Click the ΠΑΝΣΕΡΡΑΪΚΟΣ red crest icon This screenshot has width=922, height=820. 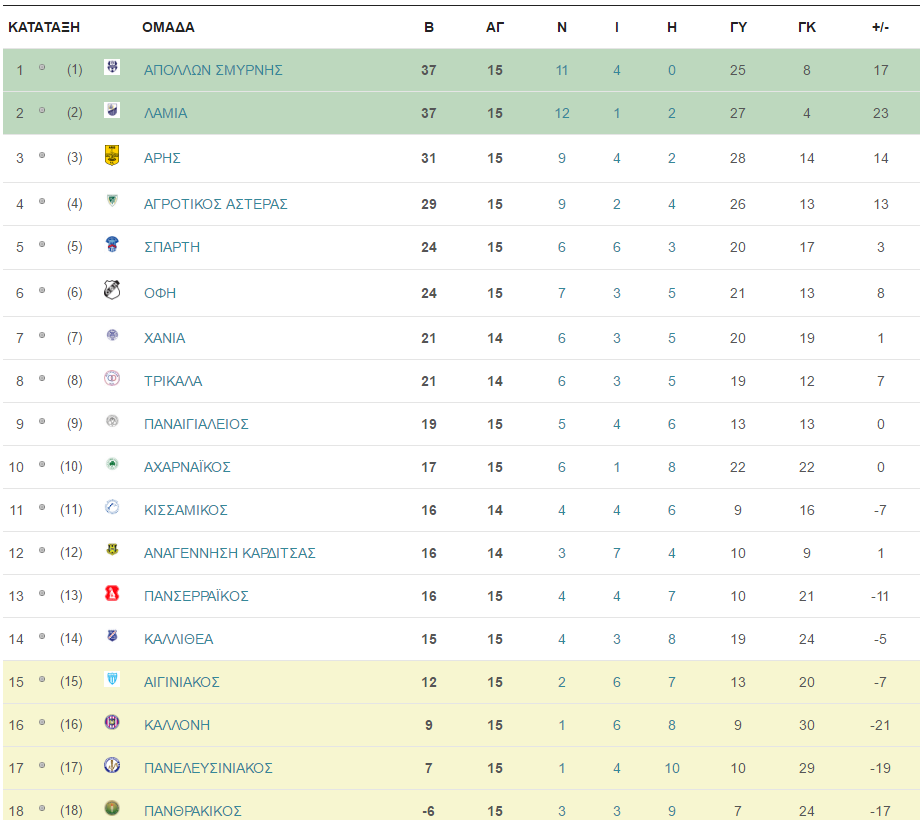(112, 593)
